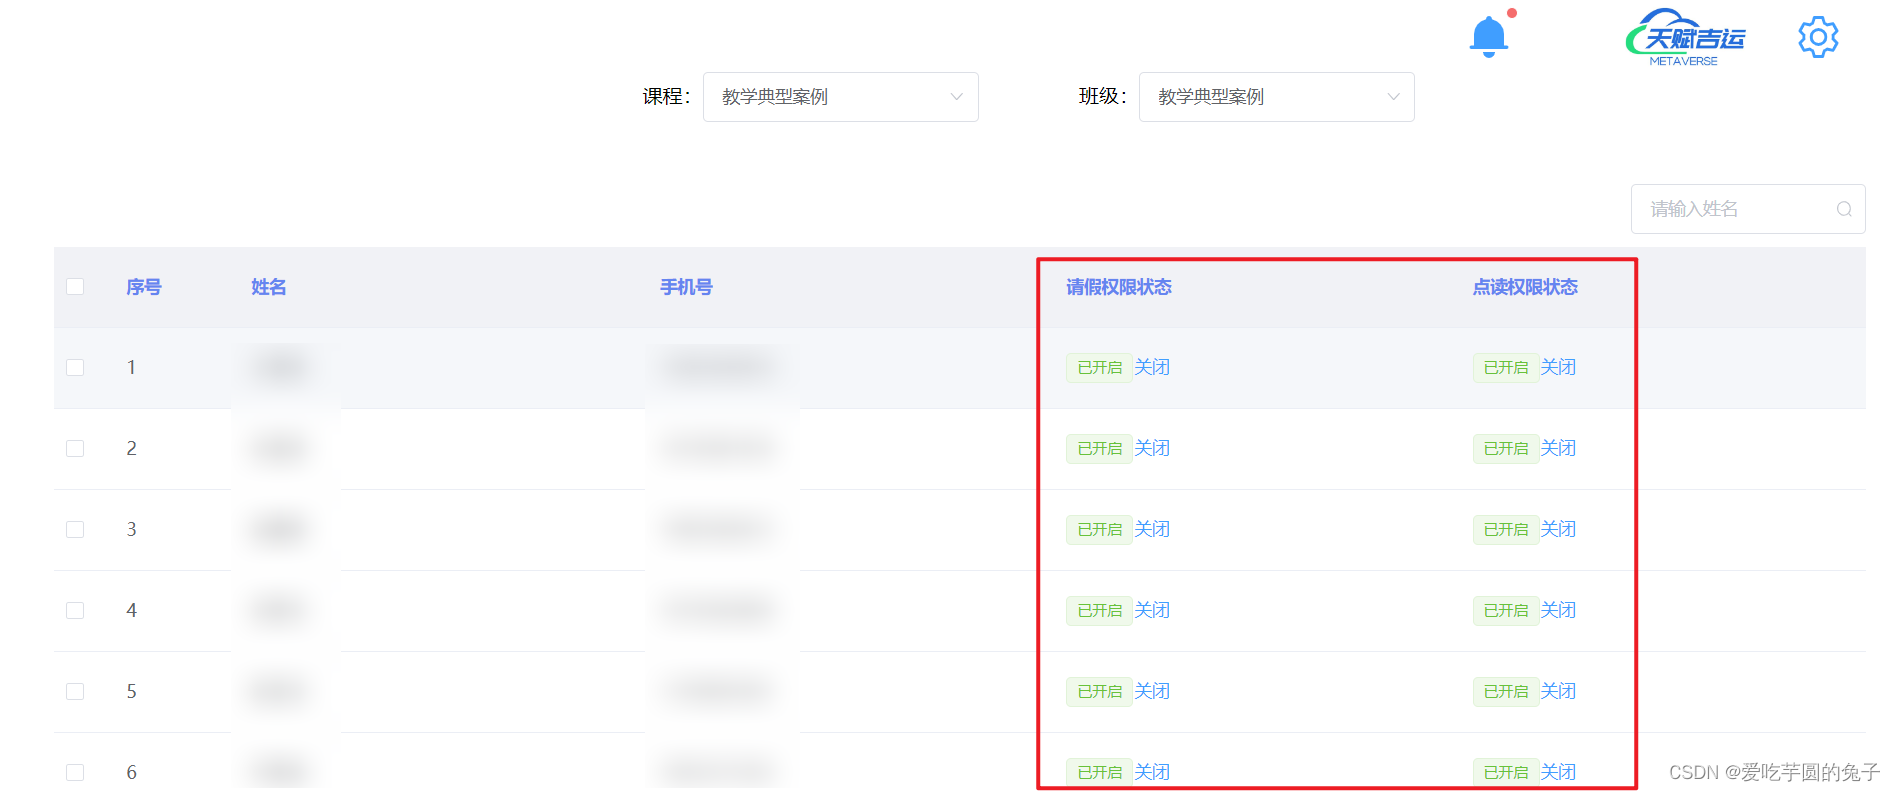Focus the 请输入姓名 search field

tap(1748, 209)
